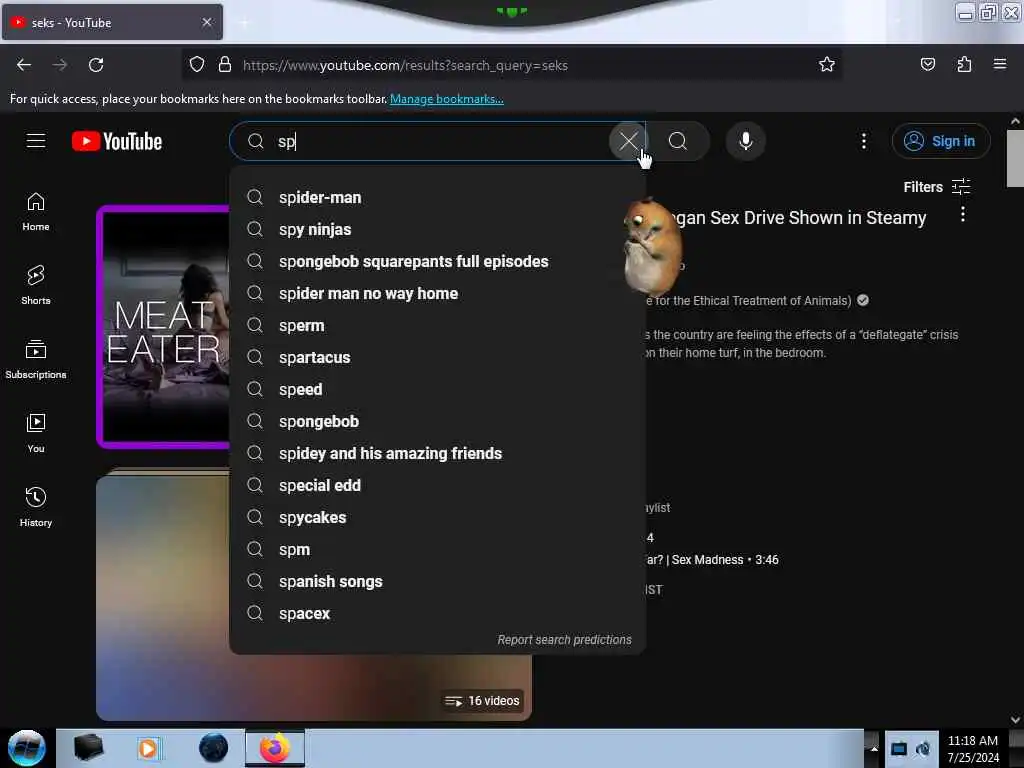Start voice search with the microphone icon
This screenshot has height=768, width=1024.
click(x=745, y=141)
